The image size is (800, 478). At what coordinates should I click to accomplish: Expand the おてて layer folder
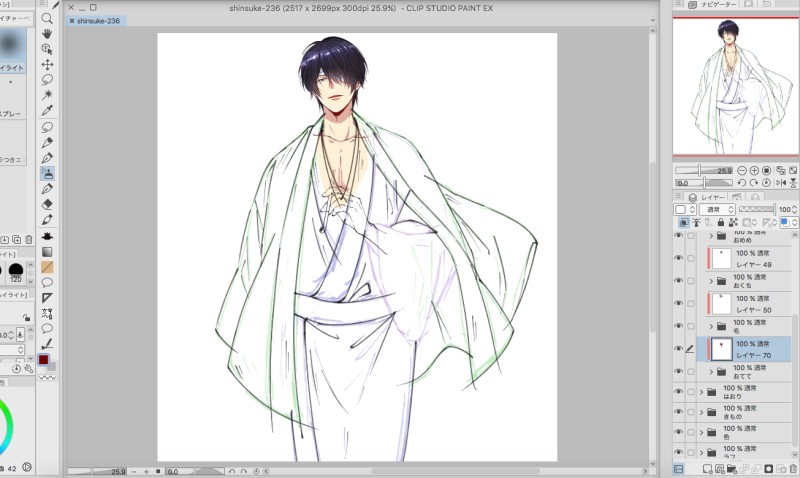[x=711, y=371]
